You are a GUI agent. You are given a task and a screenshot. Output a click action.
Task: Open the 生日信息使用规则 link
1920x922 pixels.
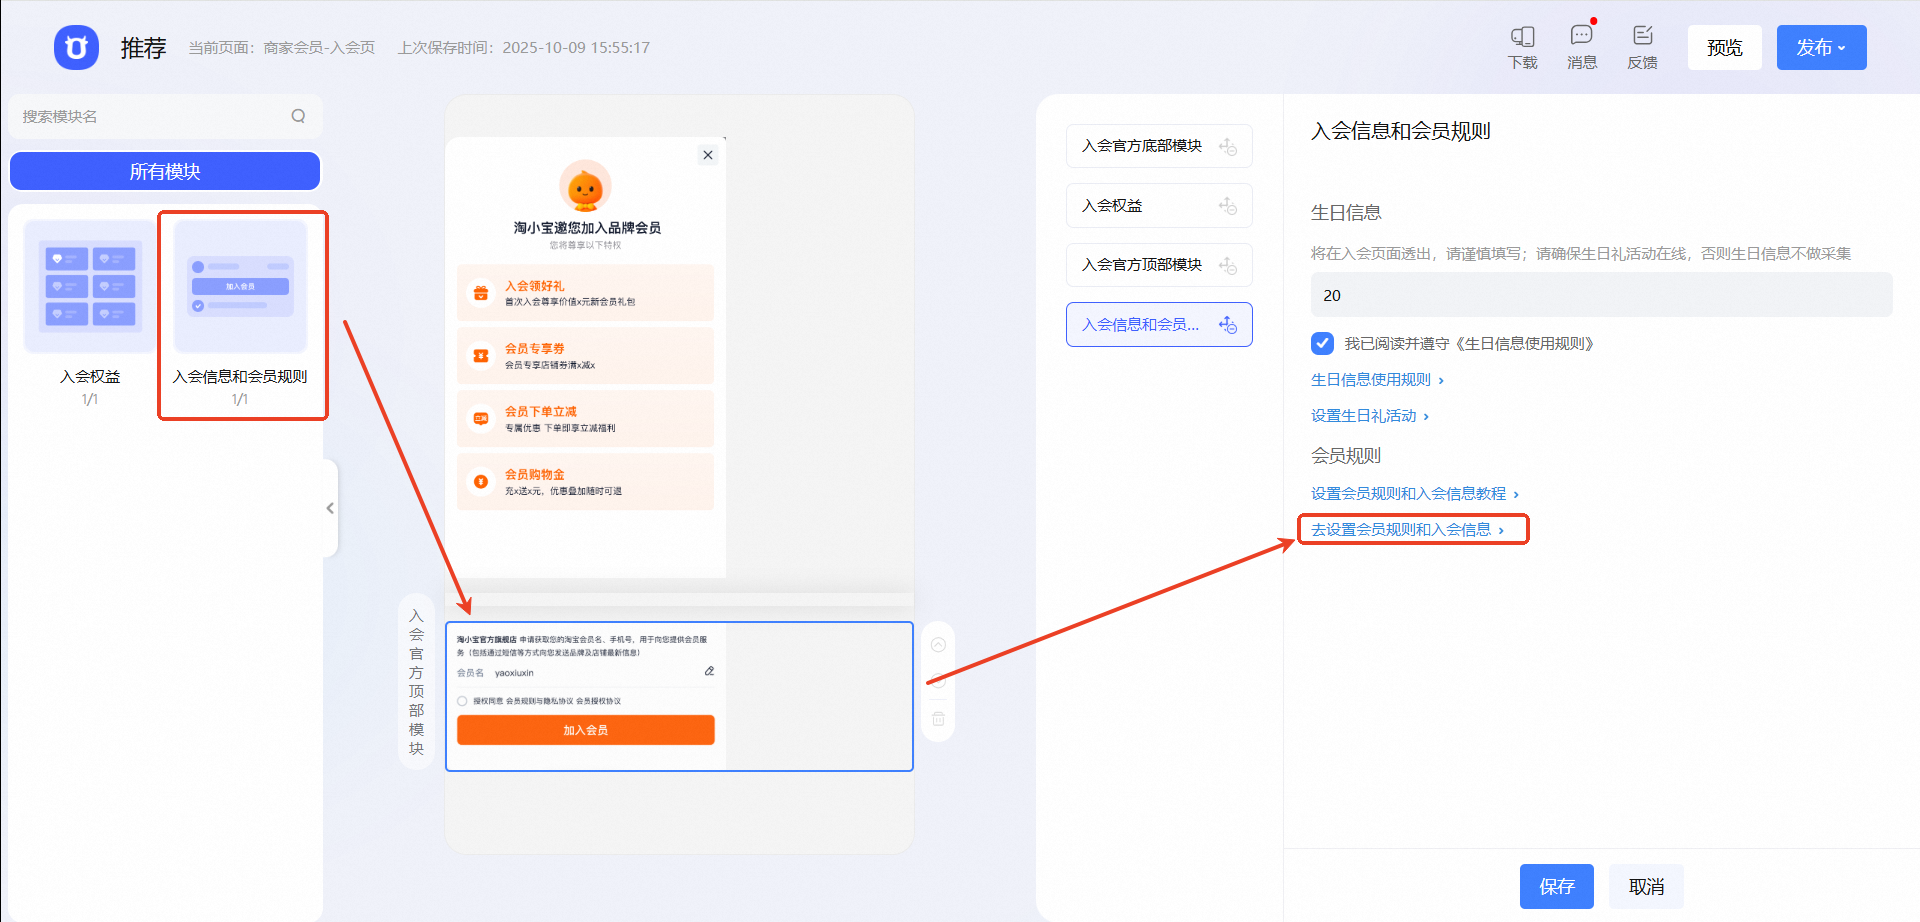click(x=1377, y=380)
